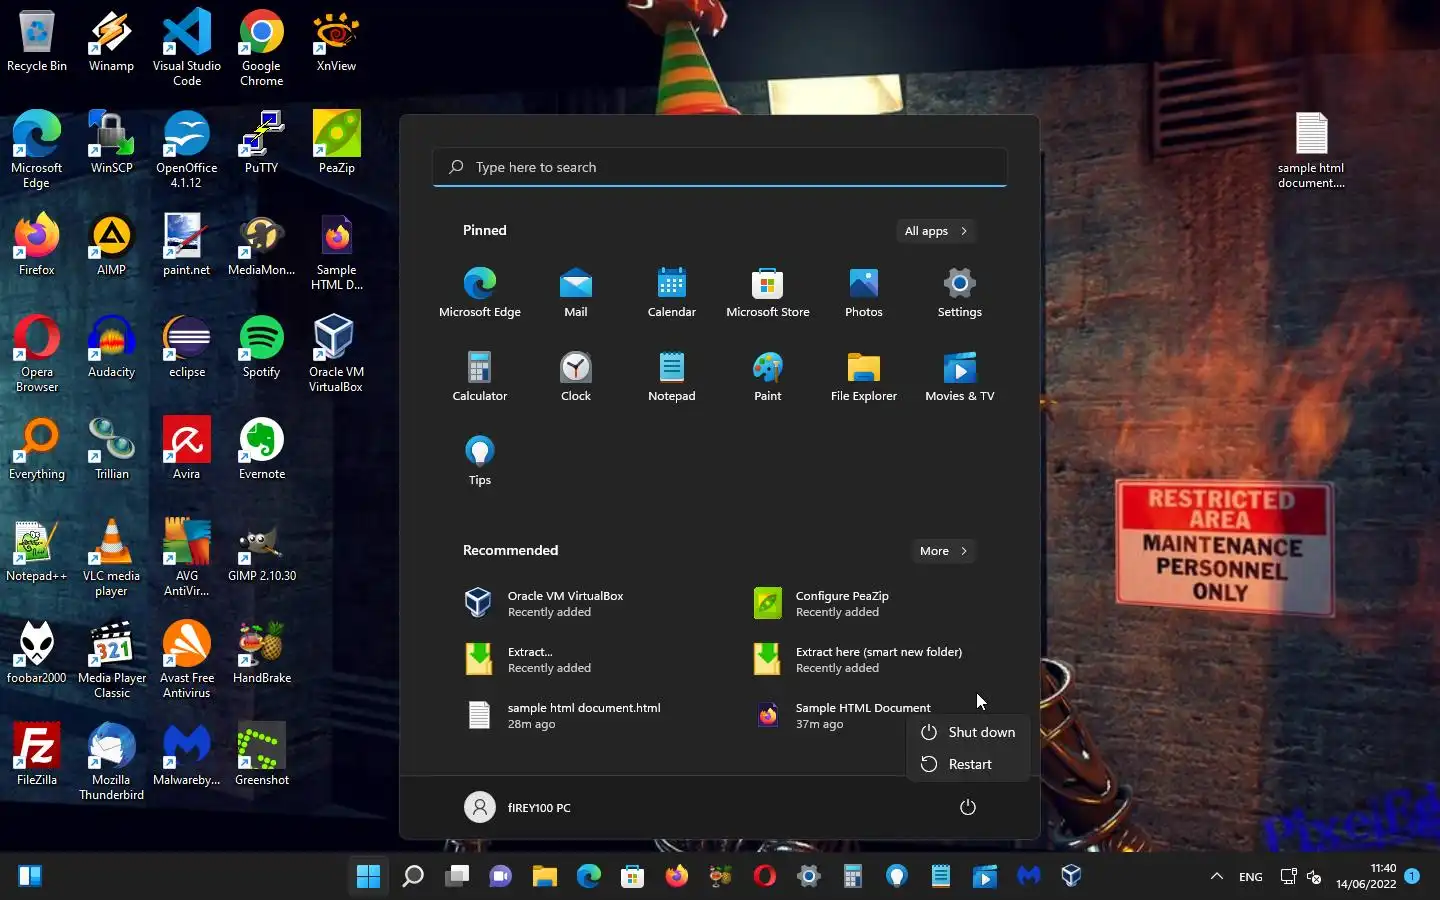Select VLC media player desktop icon
1440x900 pixels.
point(111,559)
